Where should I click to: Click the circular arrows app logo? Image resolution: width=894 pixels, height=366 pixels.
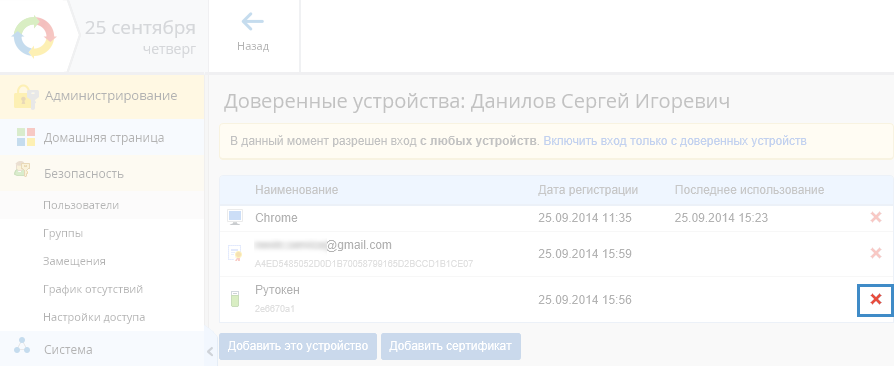[34, 36]
